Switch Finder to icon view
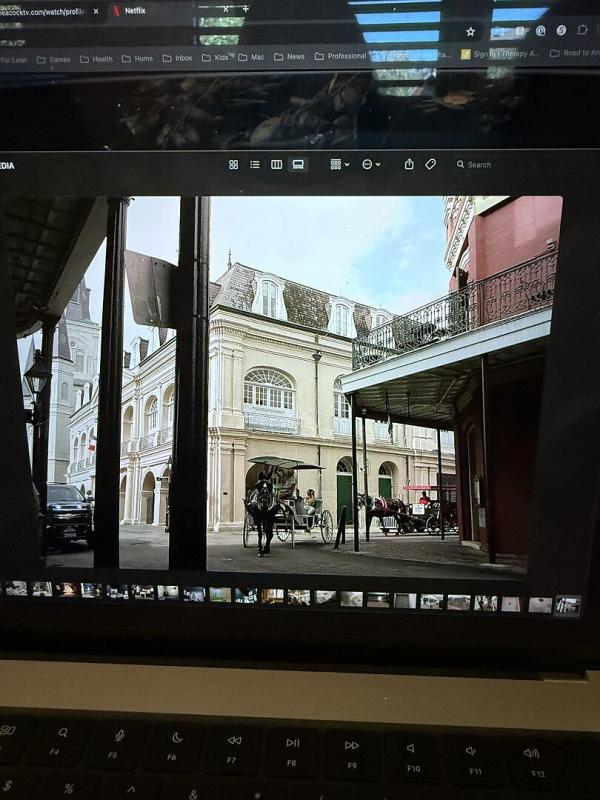The image size is (600, 800). (x=233, y=164)
